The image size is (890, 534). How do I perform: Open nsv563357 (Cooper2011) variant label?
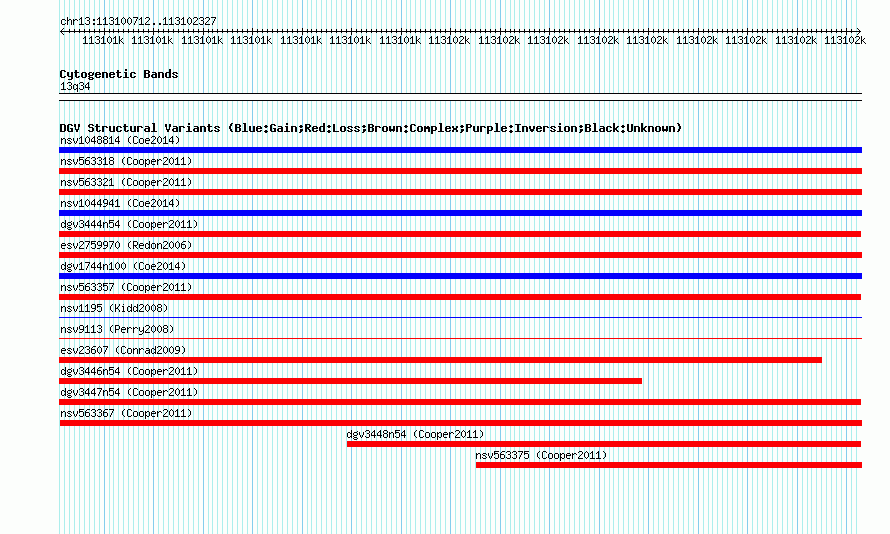coord(126,287)
